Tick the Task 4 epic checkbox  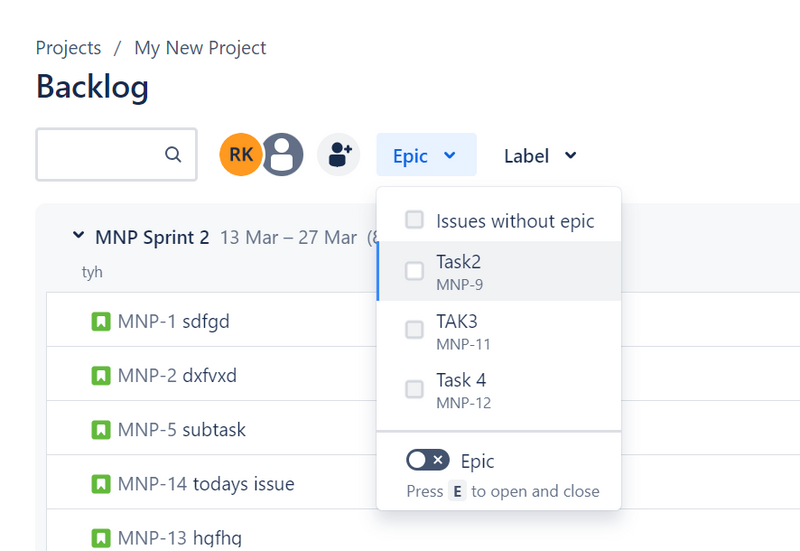[x=414, y=389]
